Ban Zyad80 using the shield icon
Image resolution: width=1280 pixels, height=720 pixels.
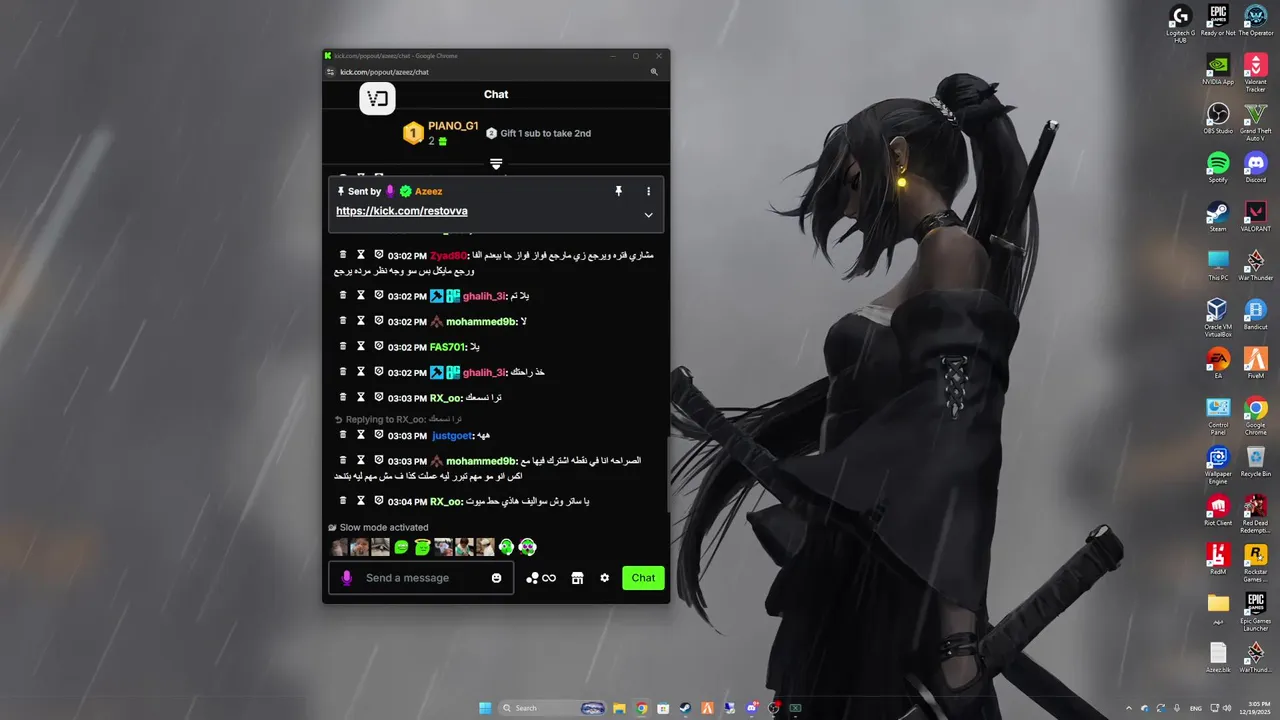379,255
